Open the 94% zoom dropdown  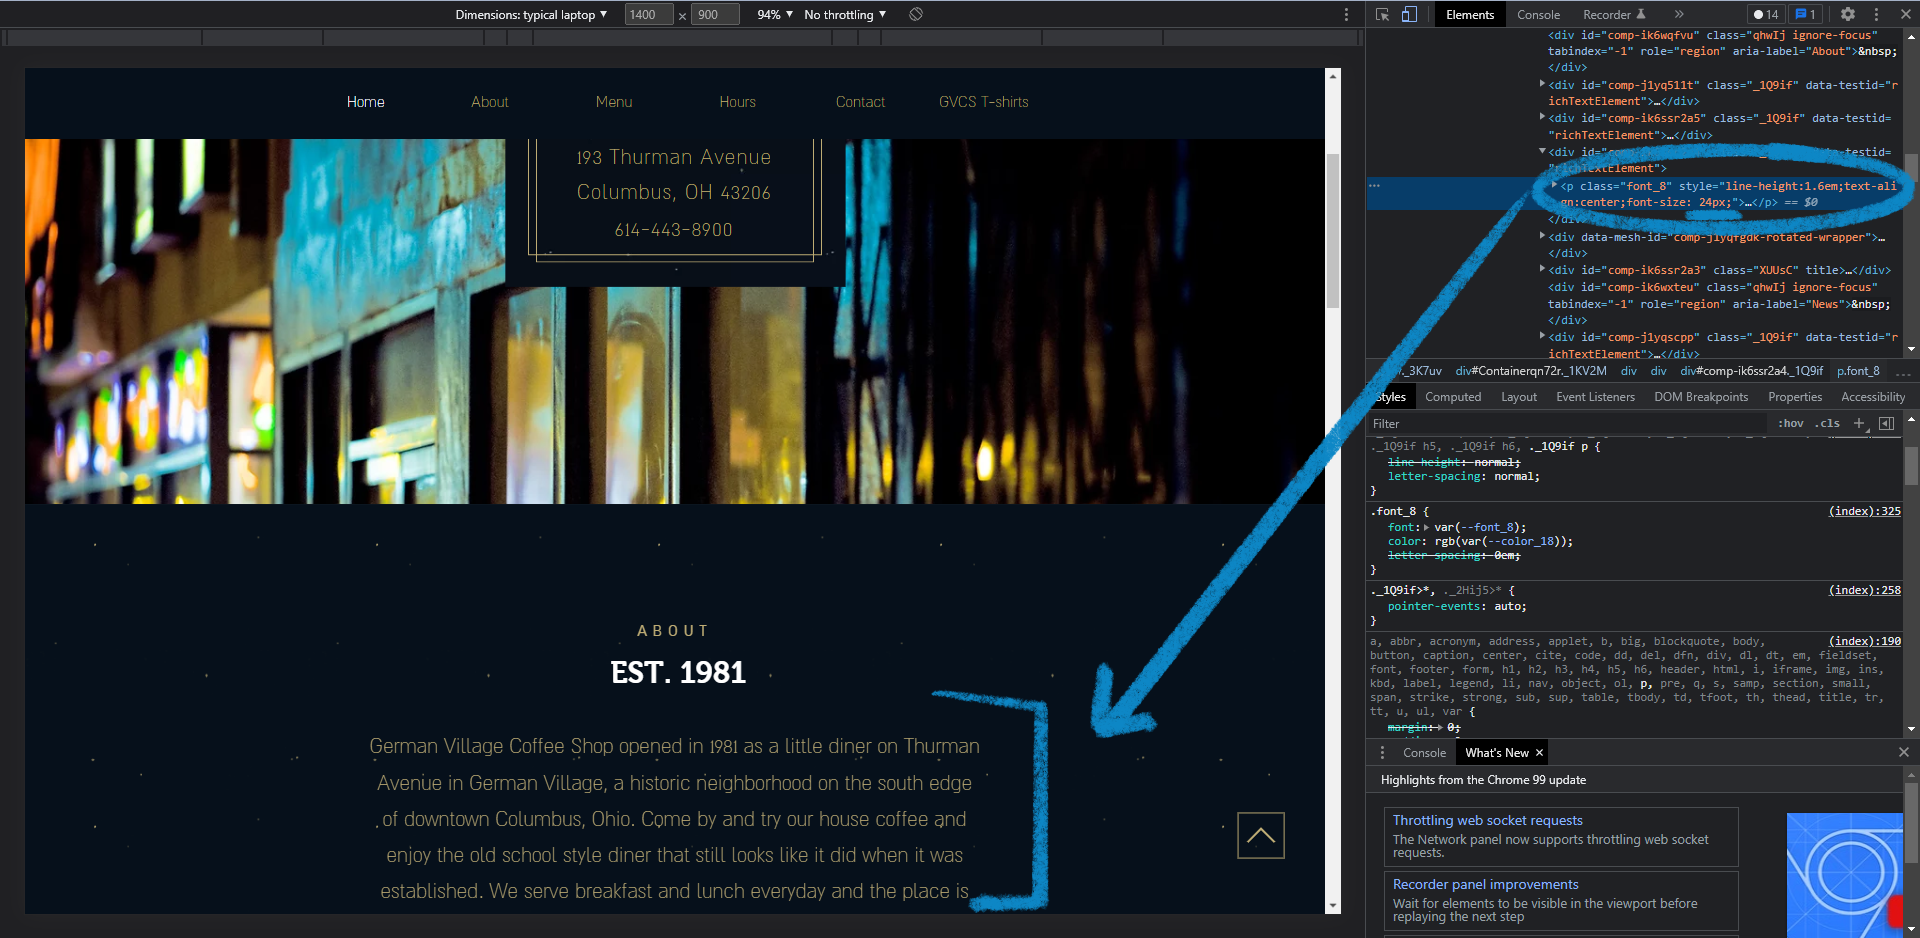point(775,14)
